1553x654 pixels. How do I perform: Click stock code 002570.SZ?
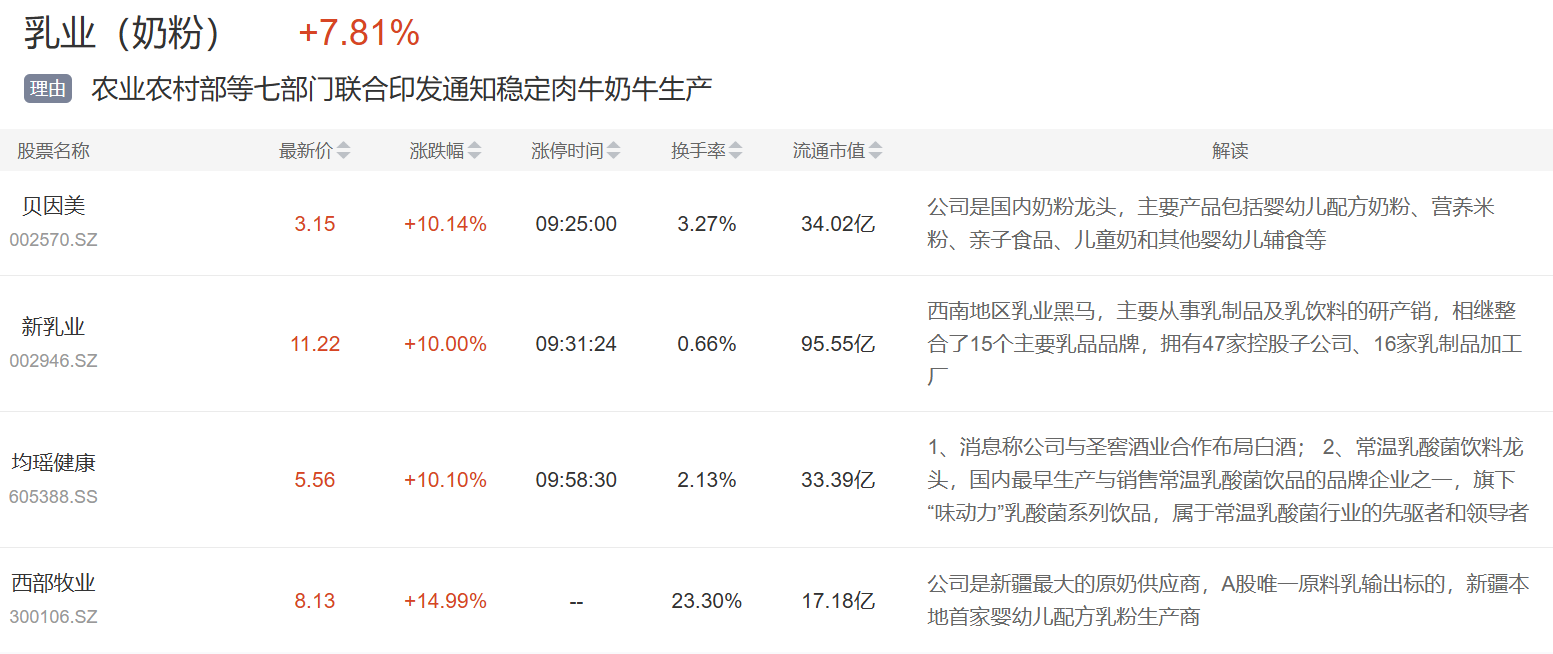click(54, 240)
